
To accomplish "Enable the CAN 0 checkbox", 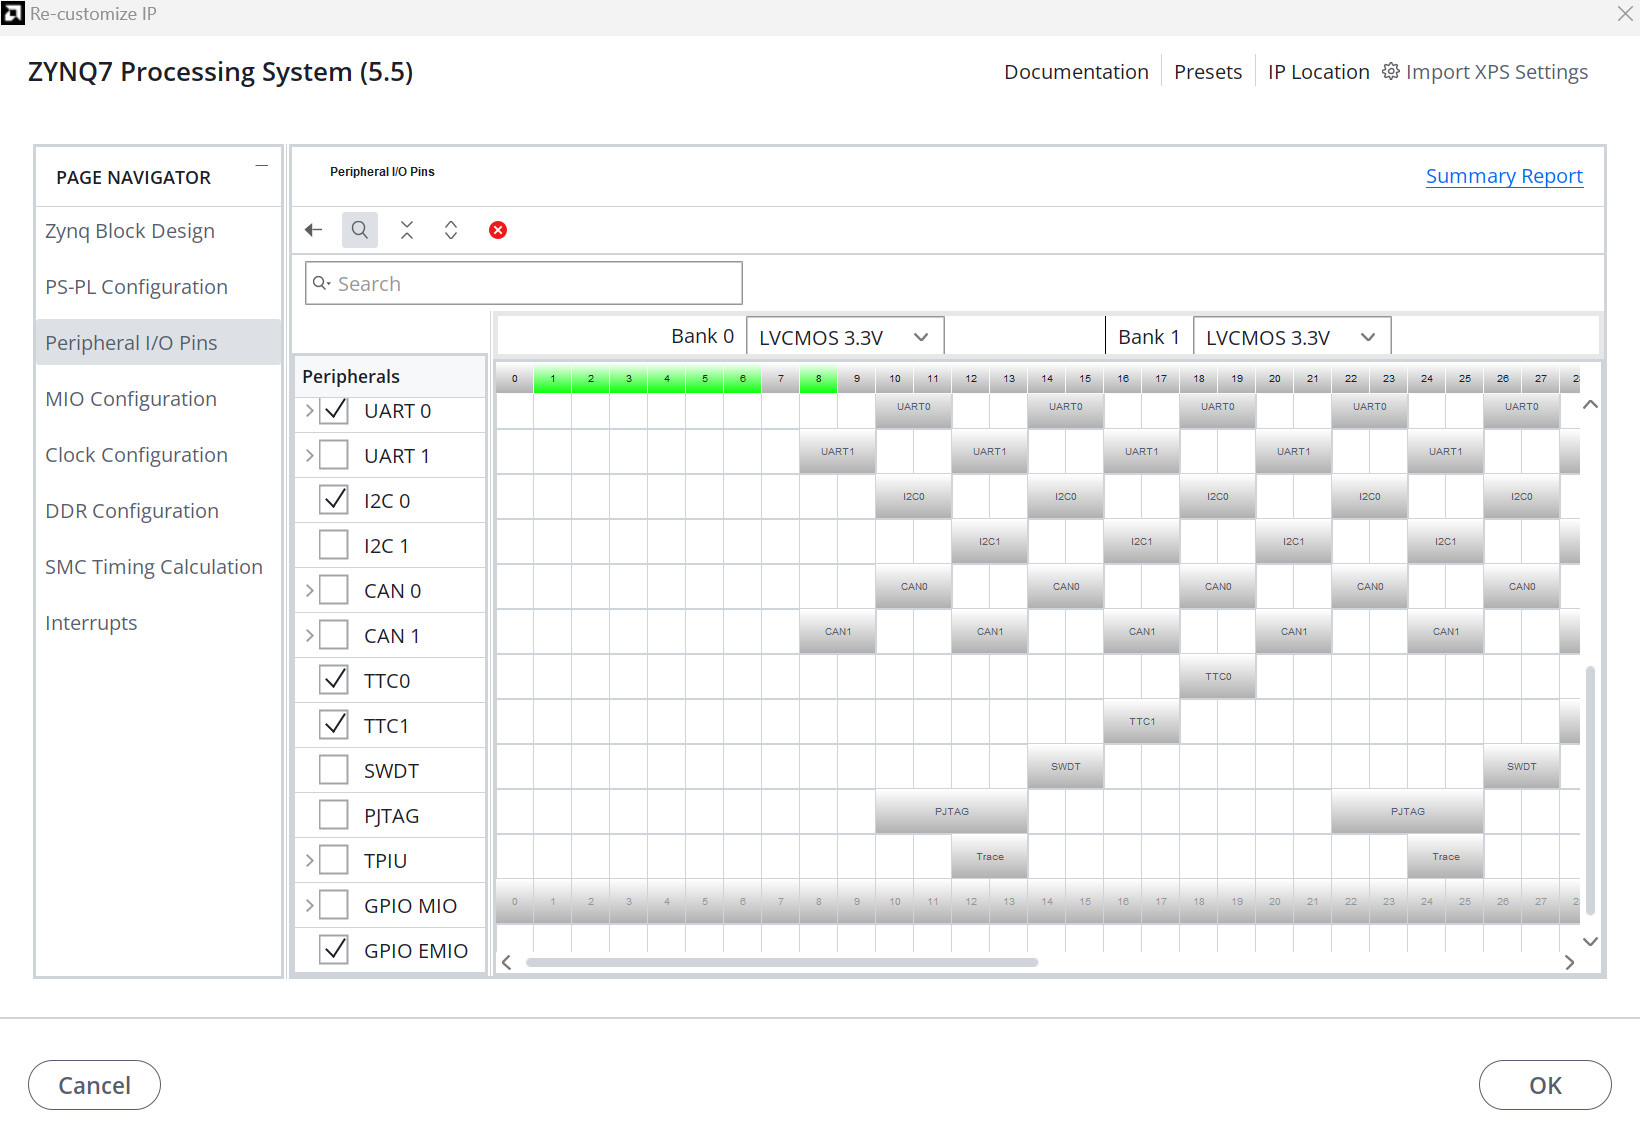I will [334, 590].
